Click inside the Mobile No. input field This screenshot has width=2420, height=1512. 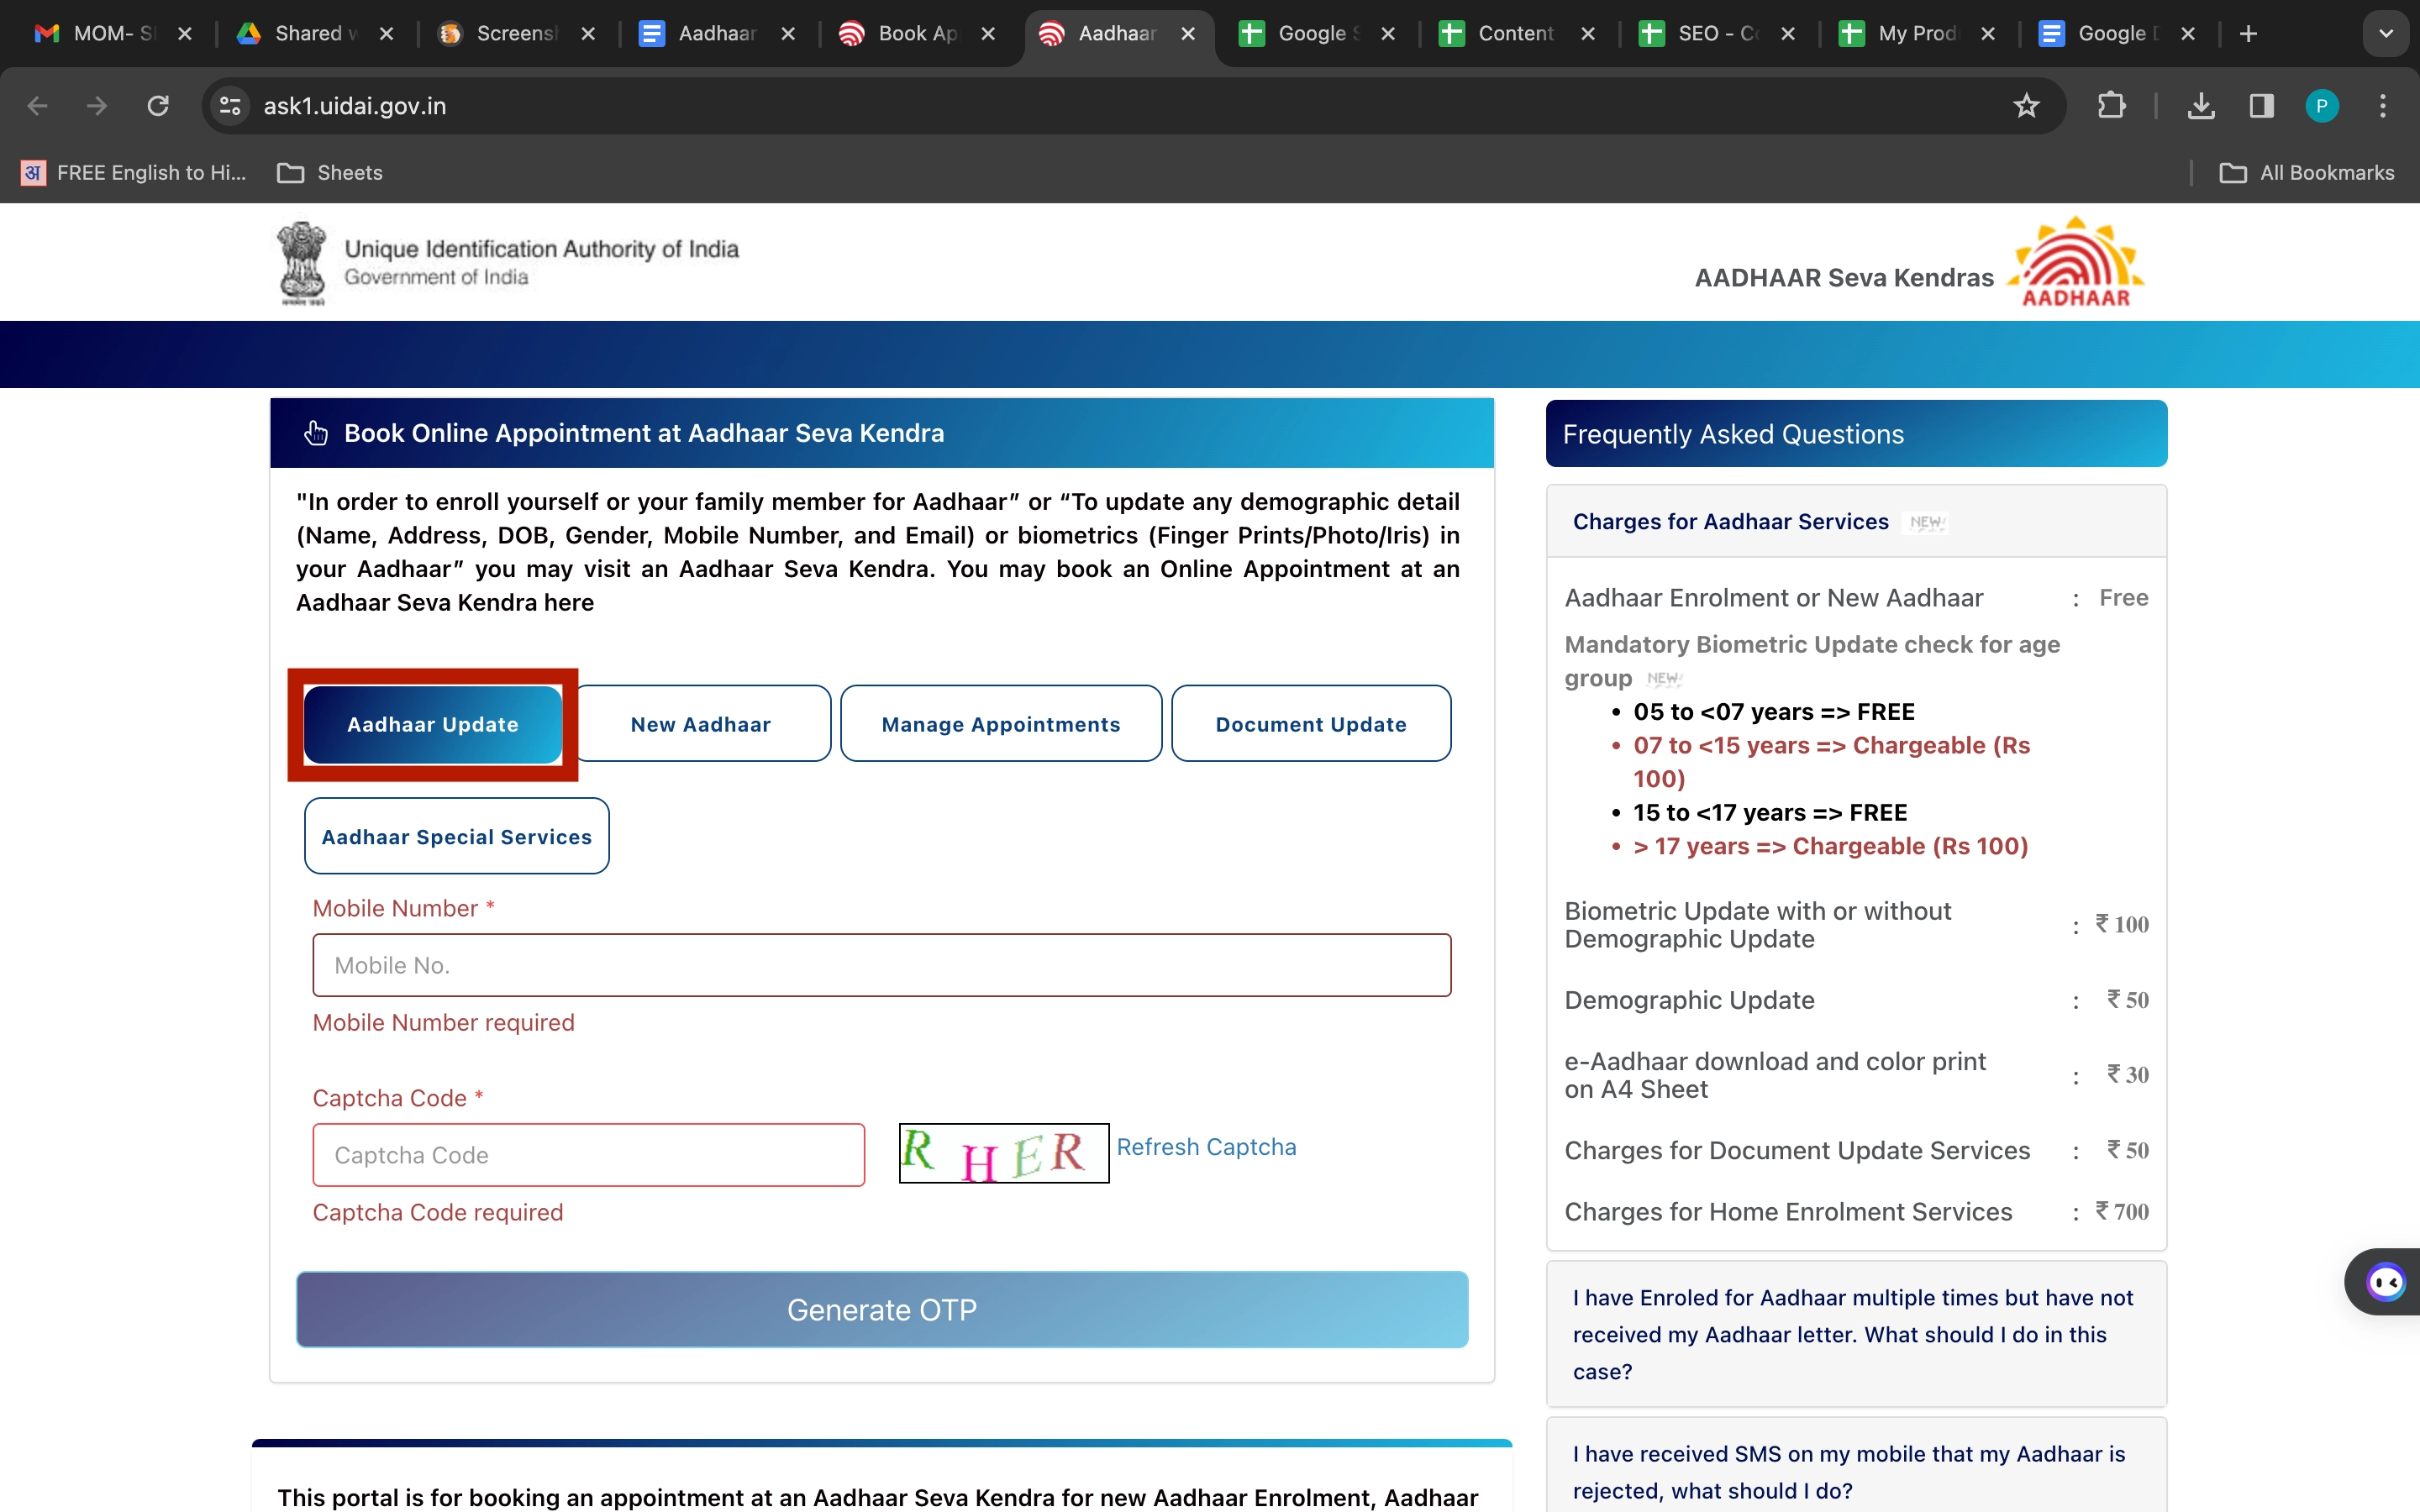pos(880,964)
